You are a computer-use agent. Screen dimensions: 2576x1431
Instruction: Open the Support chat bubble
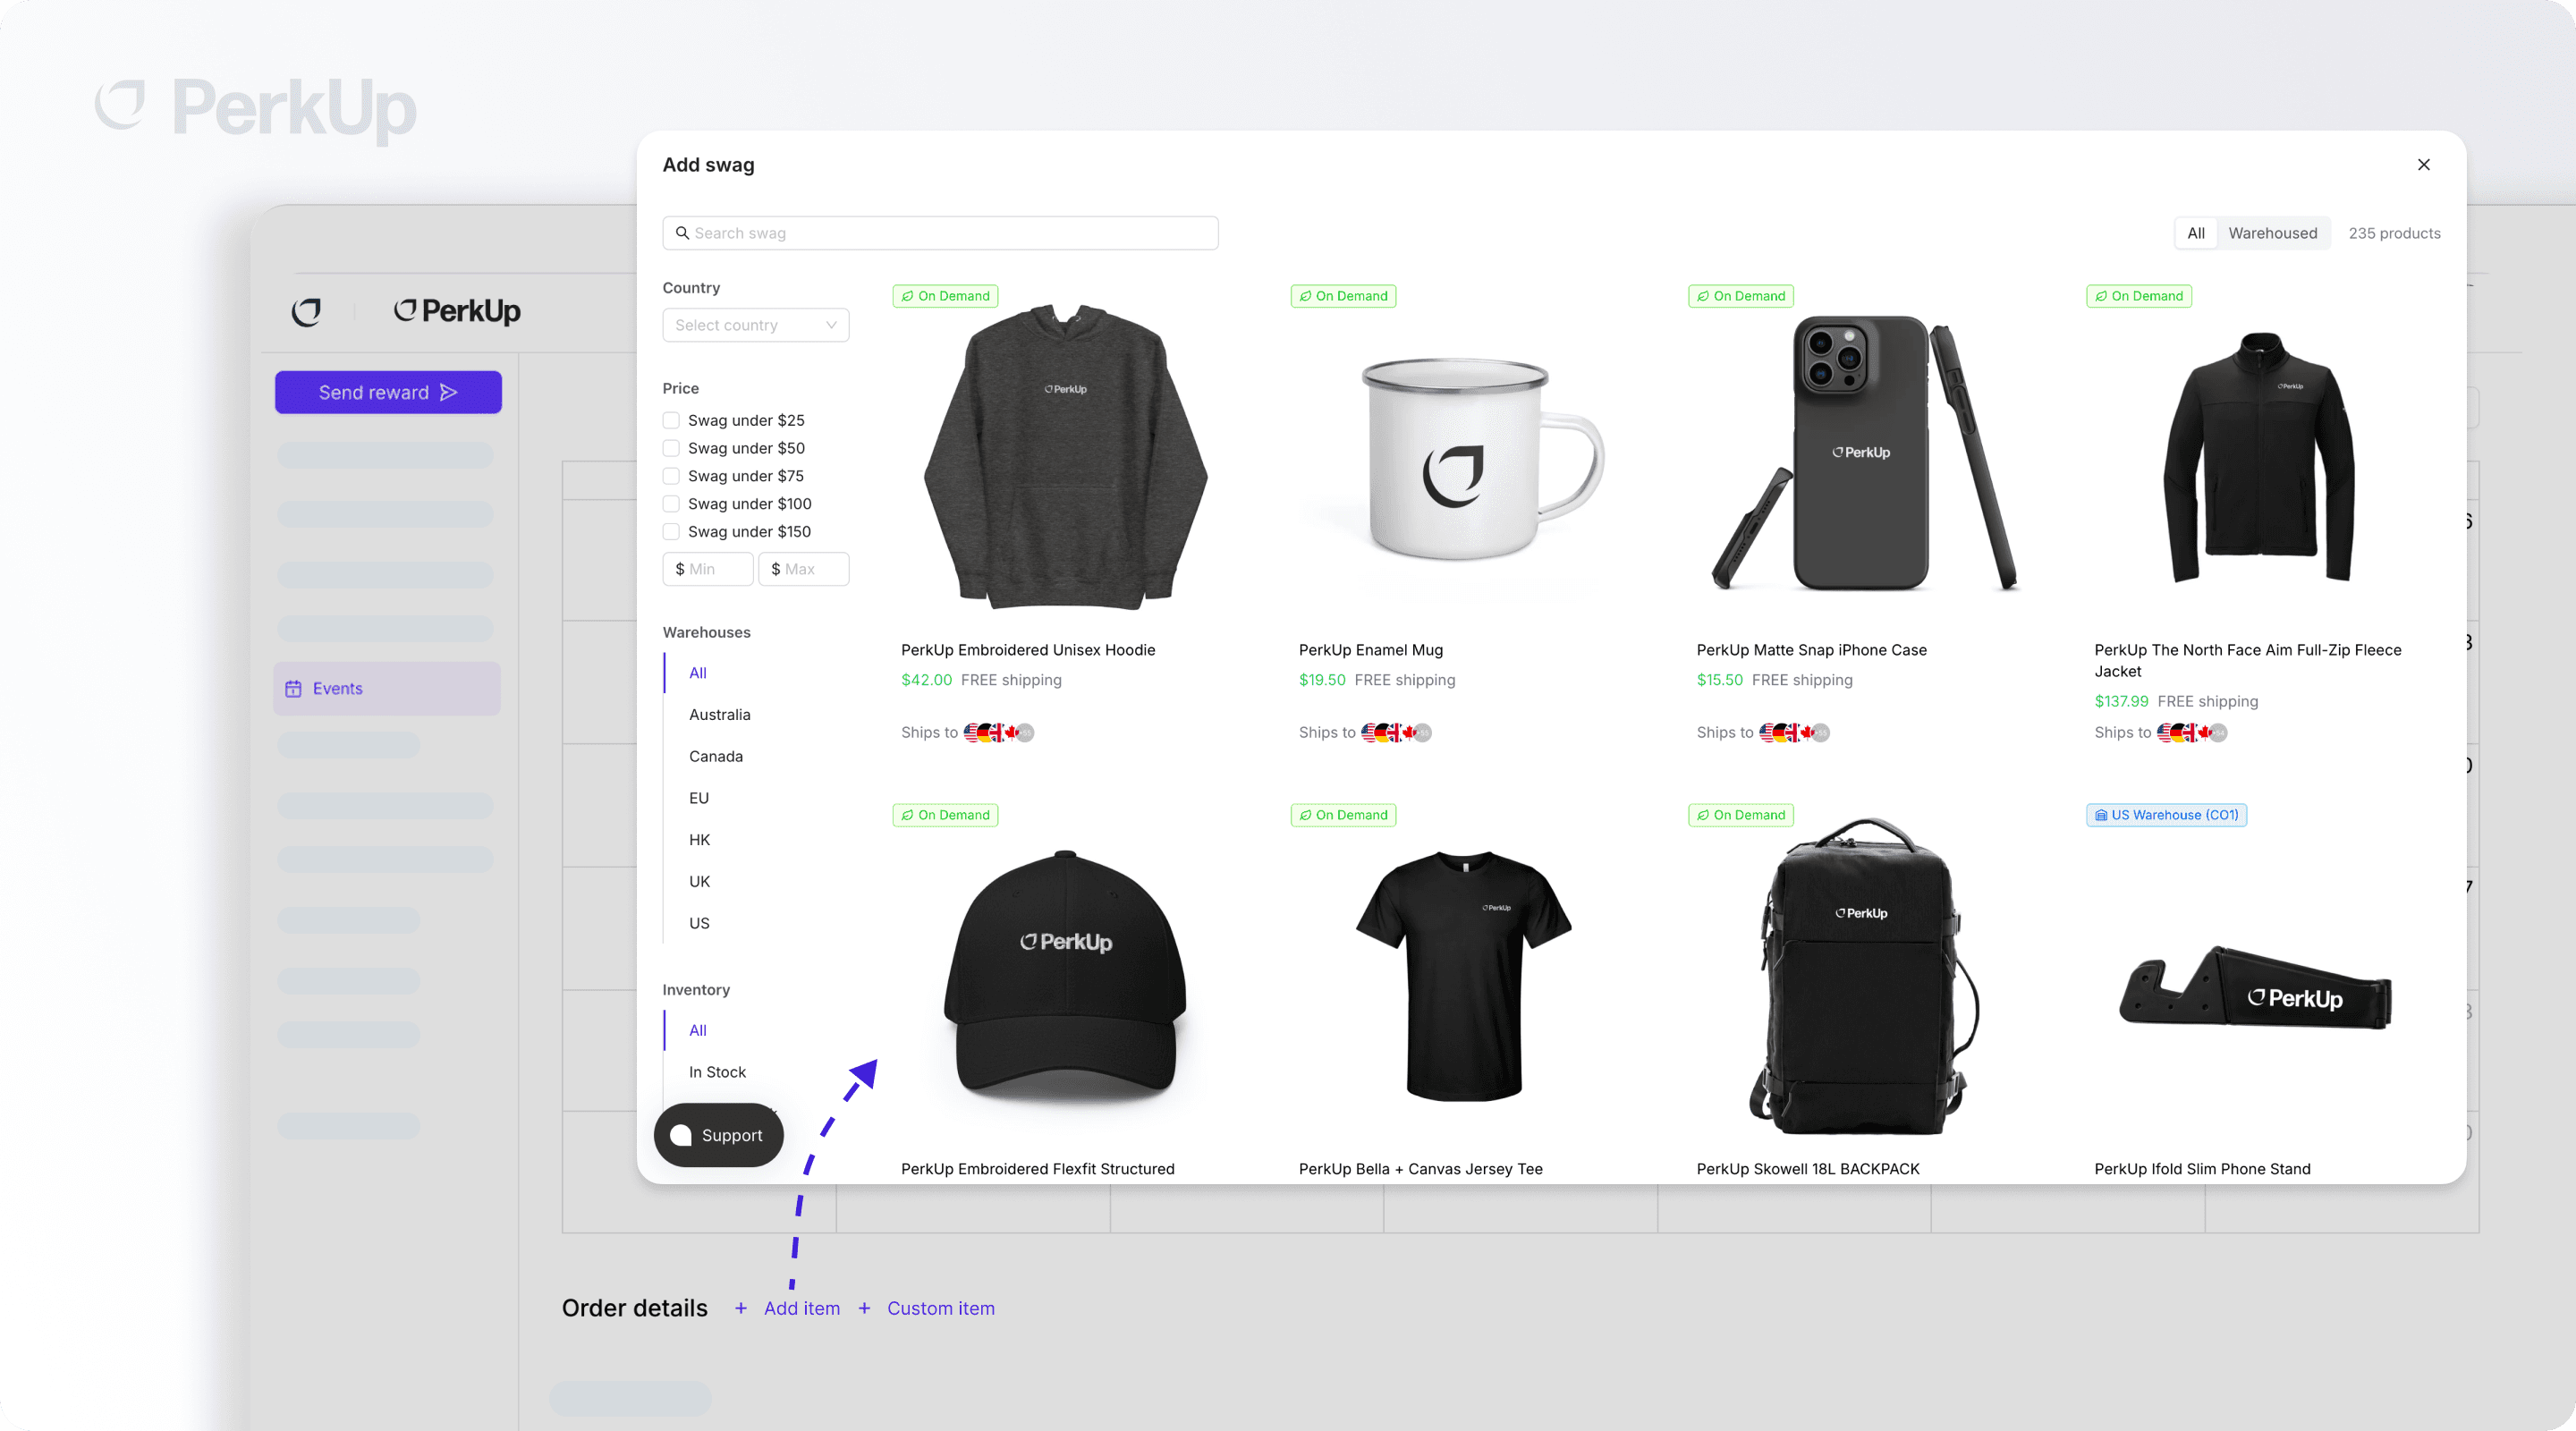[718, 1135]
